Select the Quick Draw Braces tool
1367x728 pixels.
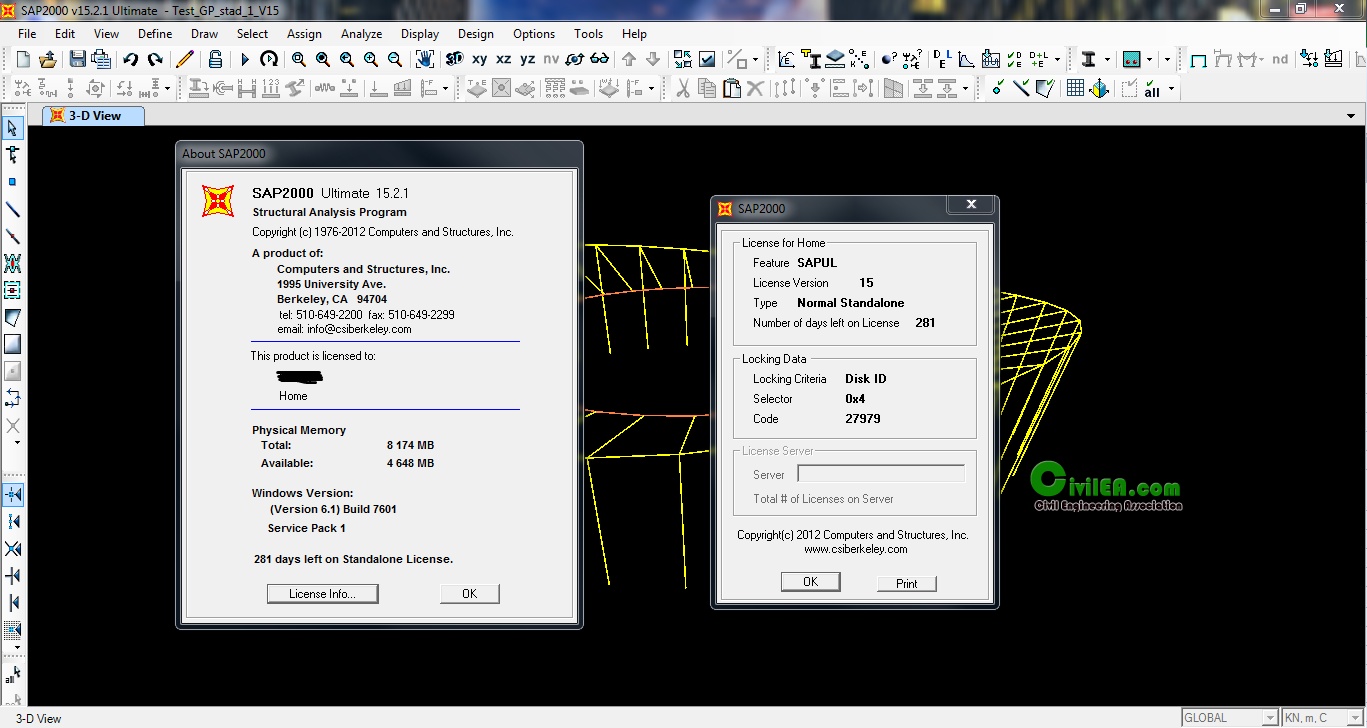tap(13, 264)
